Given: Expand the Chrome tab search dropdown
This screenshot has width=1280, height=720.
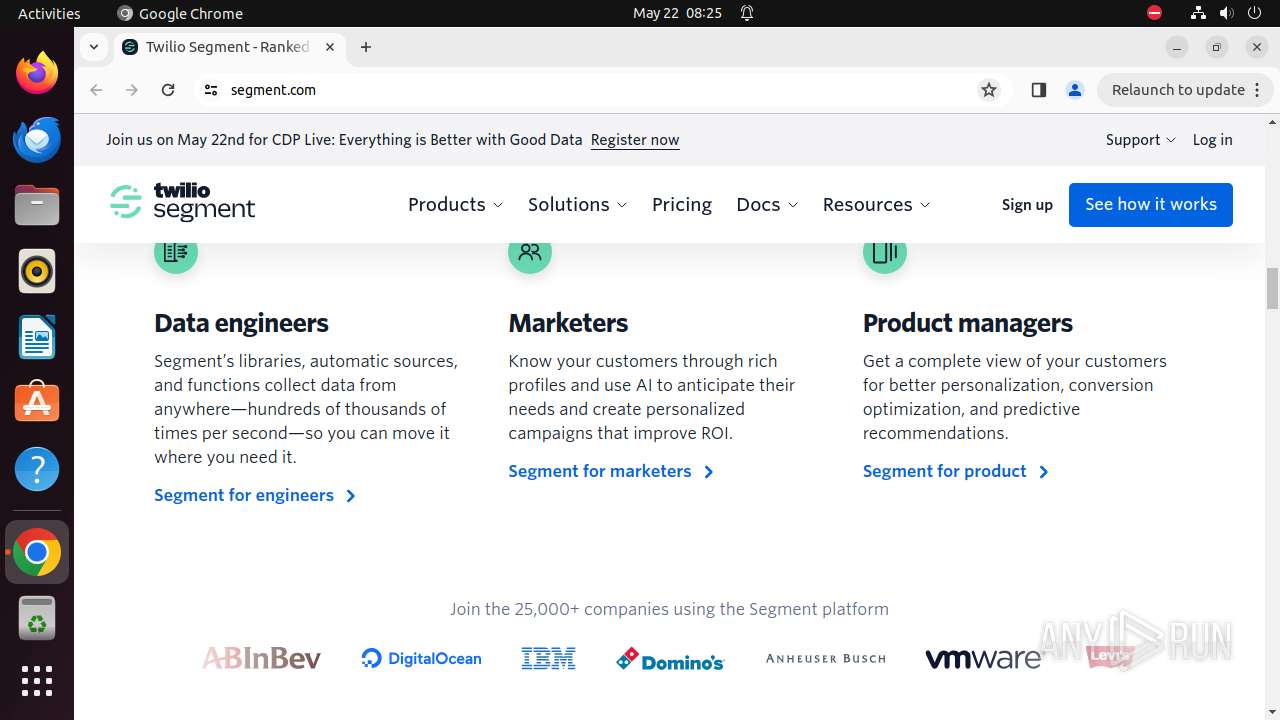Looking at the screenshot, I should [93, 47].
